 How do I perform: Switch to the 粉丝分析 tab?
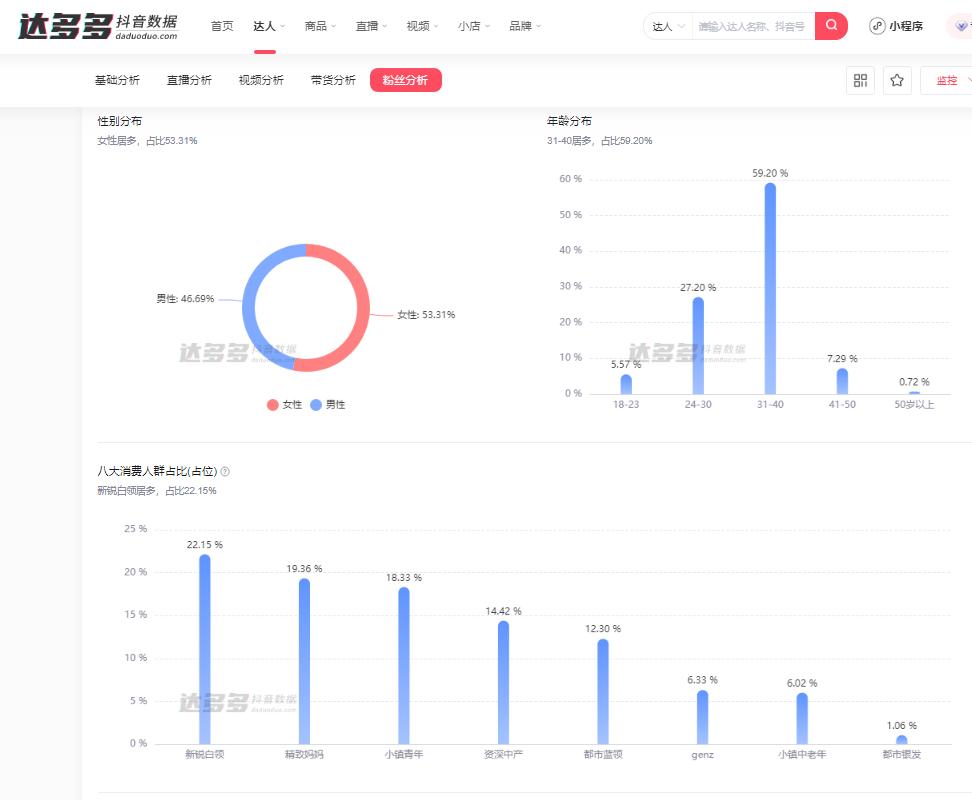(x=405, y=80)
